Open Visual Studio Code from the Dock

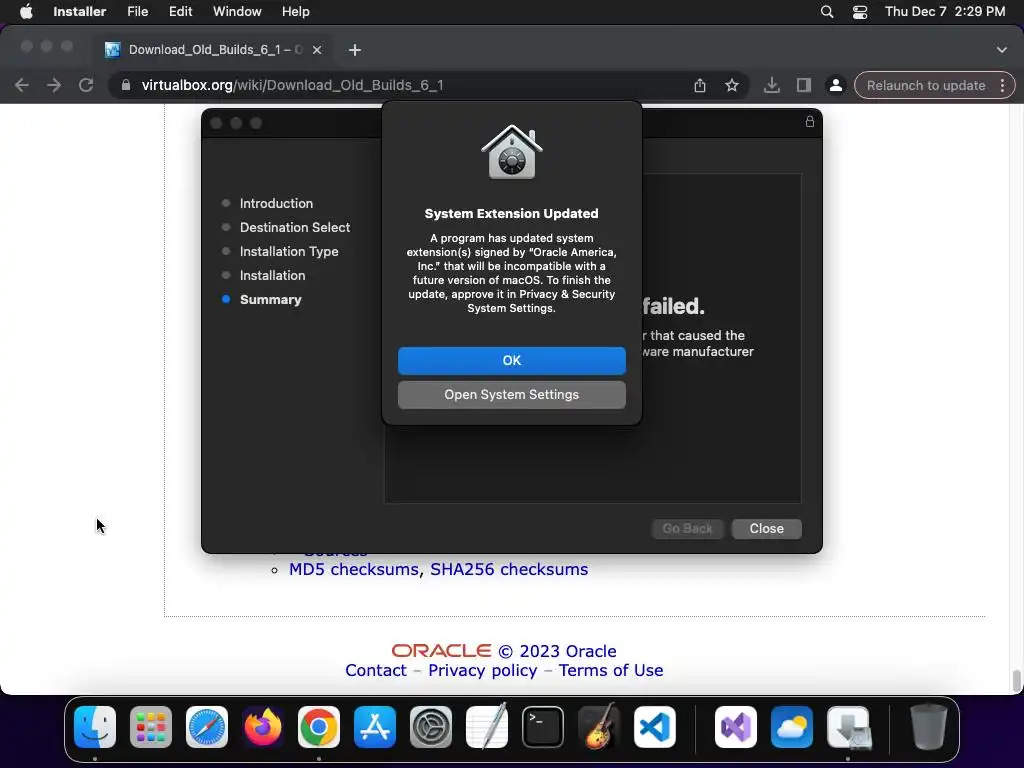coord(654,727)
